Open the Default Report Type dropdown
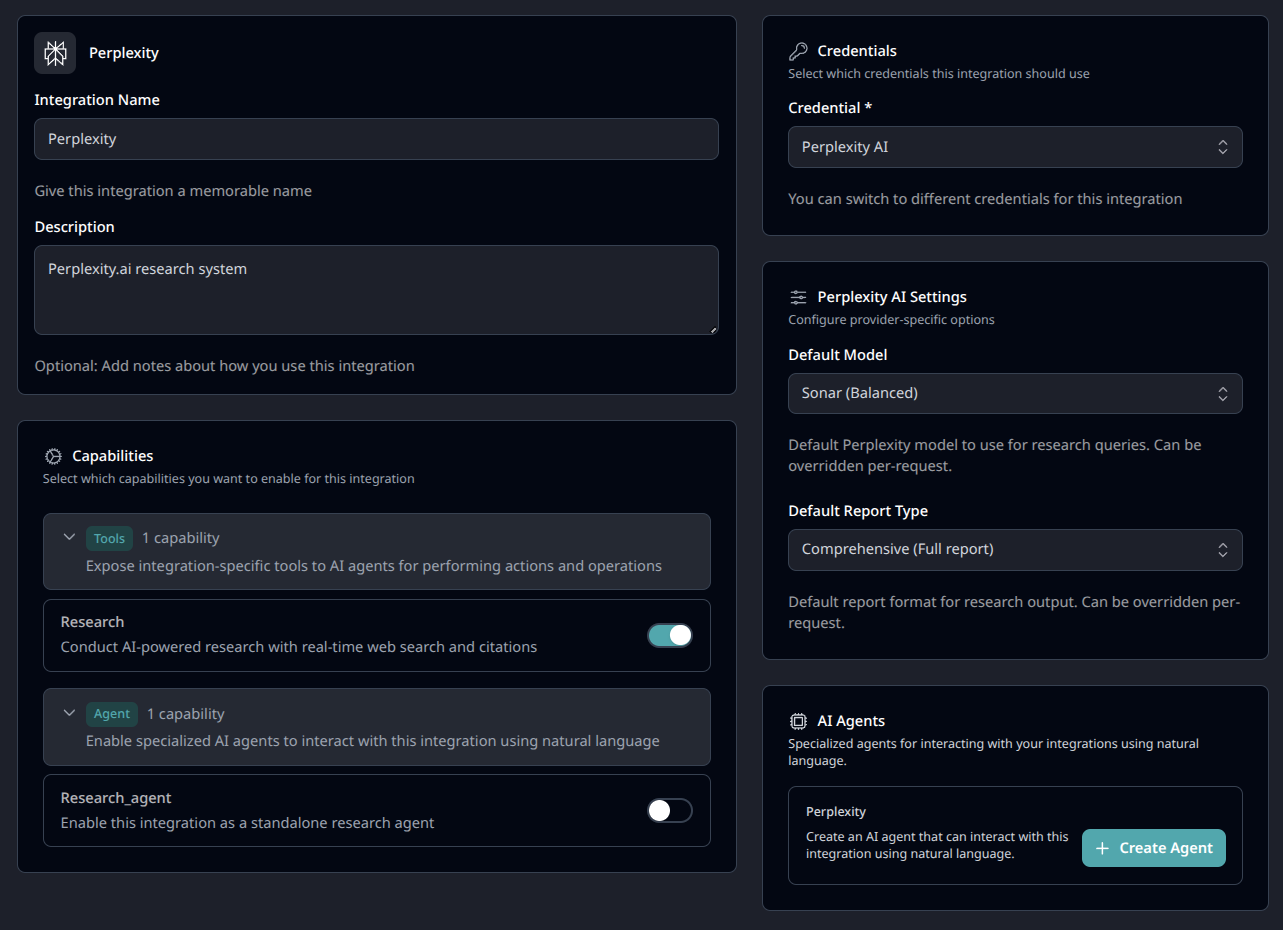This screenshot has height=930, width=1283. click(1015, 549)
